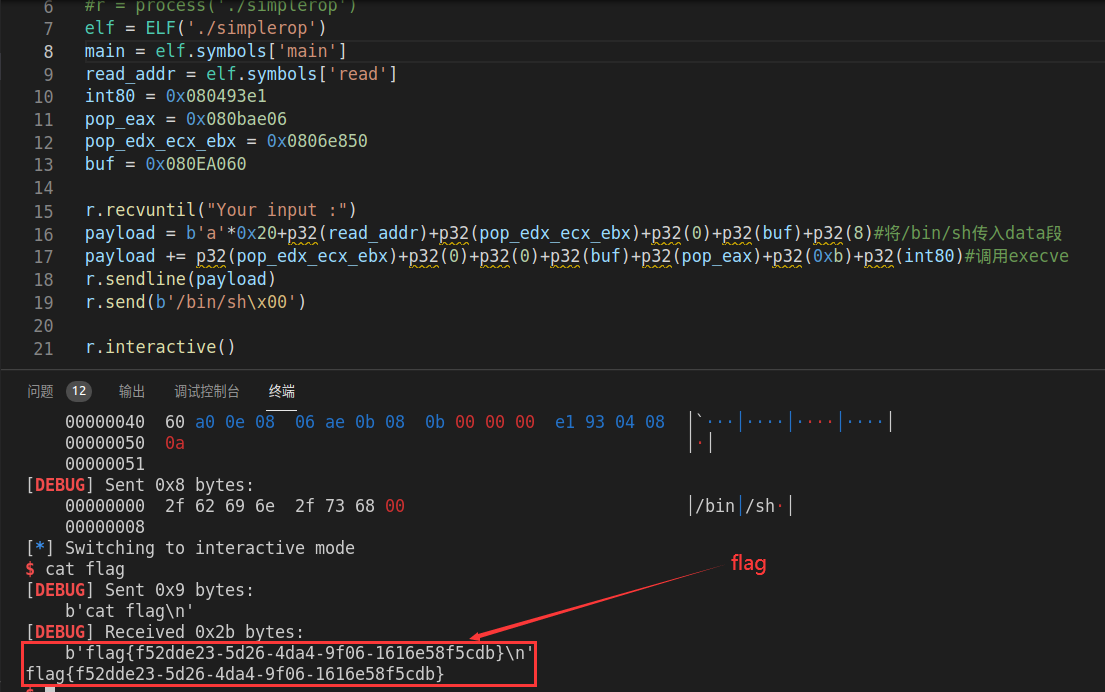The image size is (1105, 692).
Task: Click the b'cat flag\n' output line
Action: point(129,611)
